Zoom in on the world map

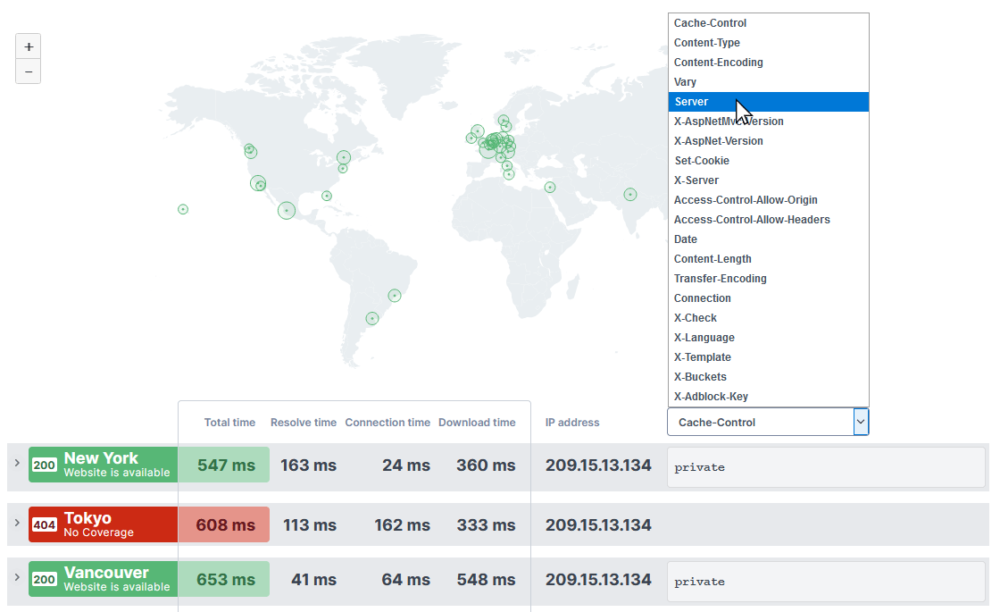[28, 47]
